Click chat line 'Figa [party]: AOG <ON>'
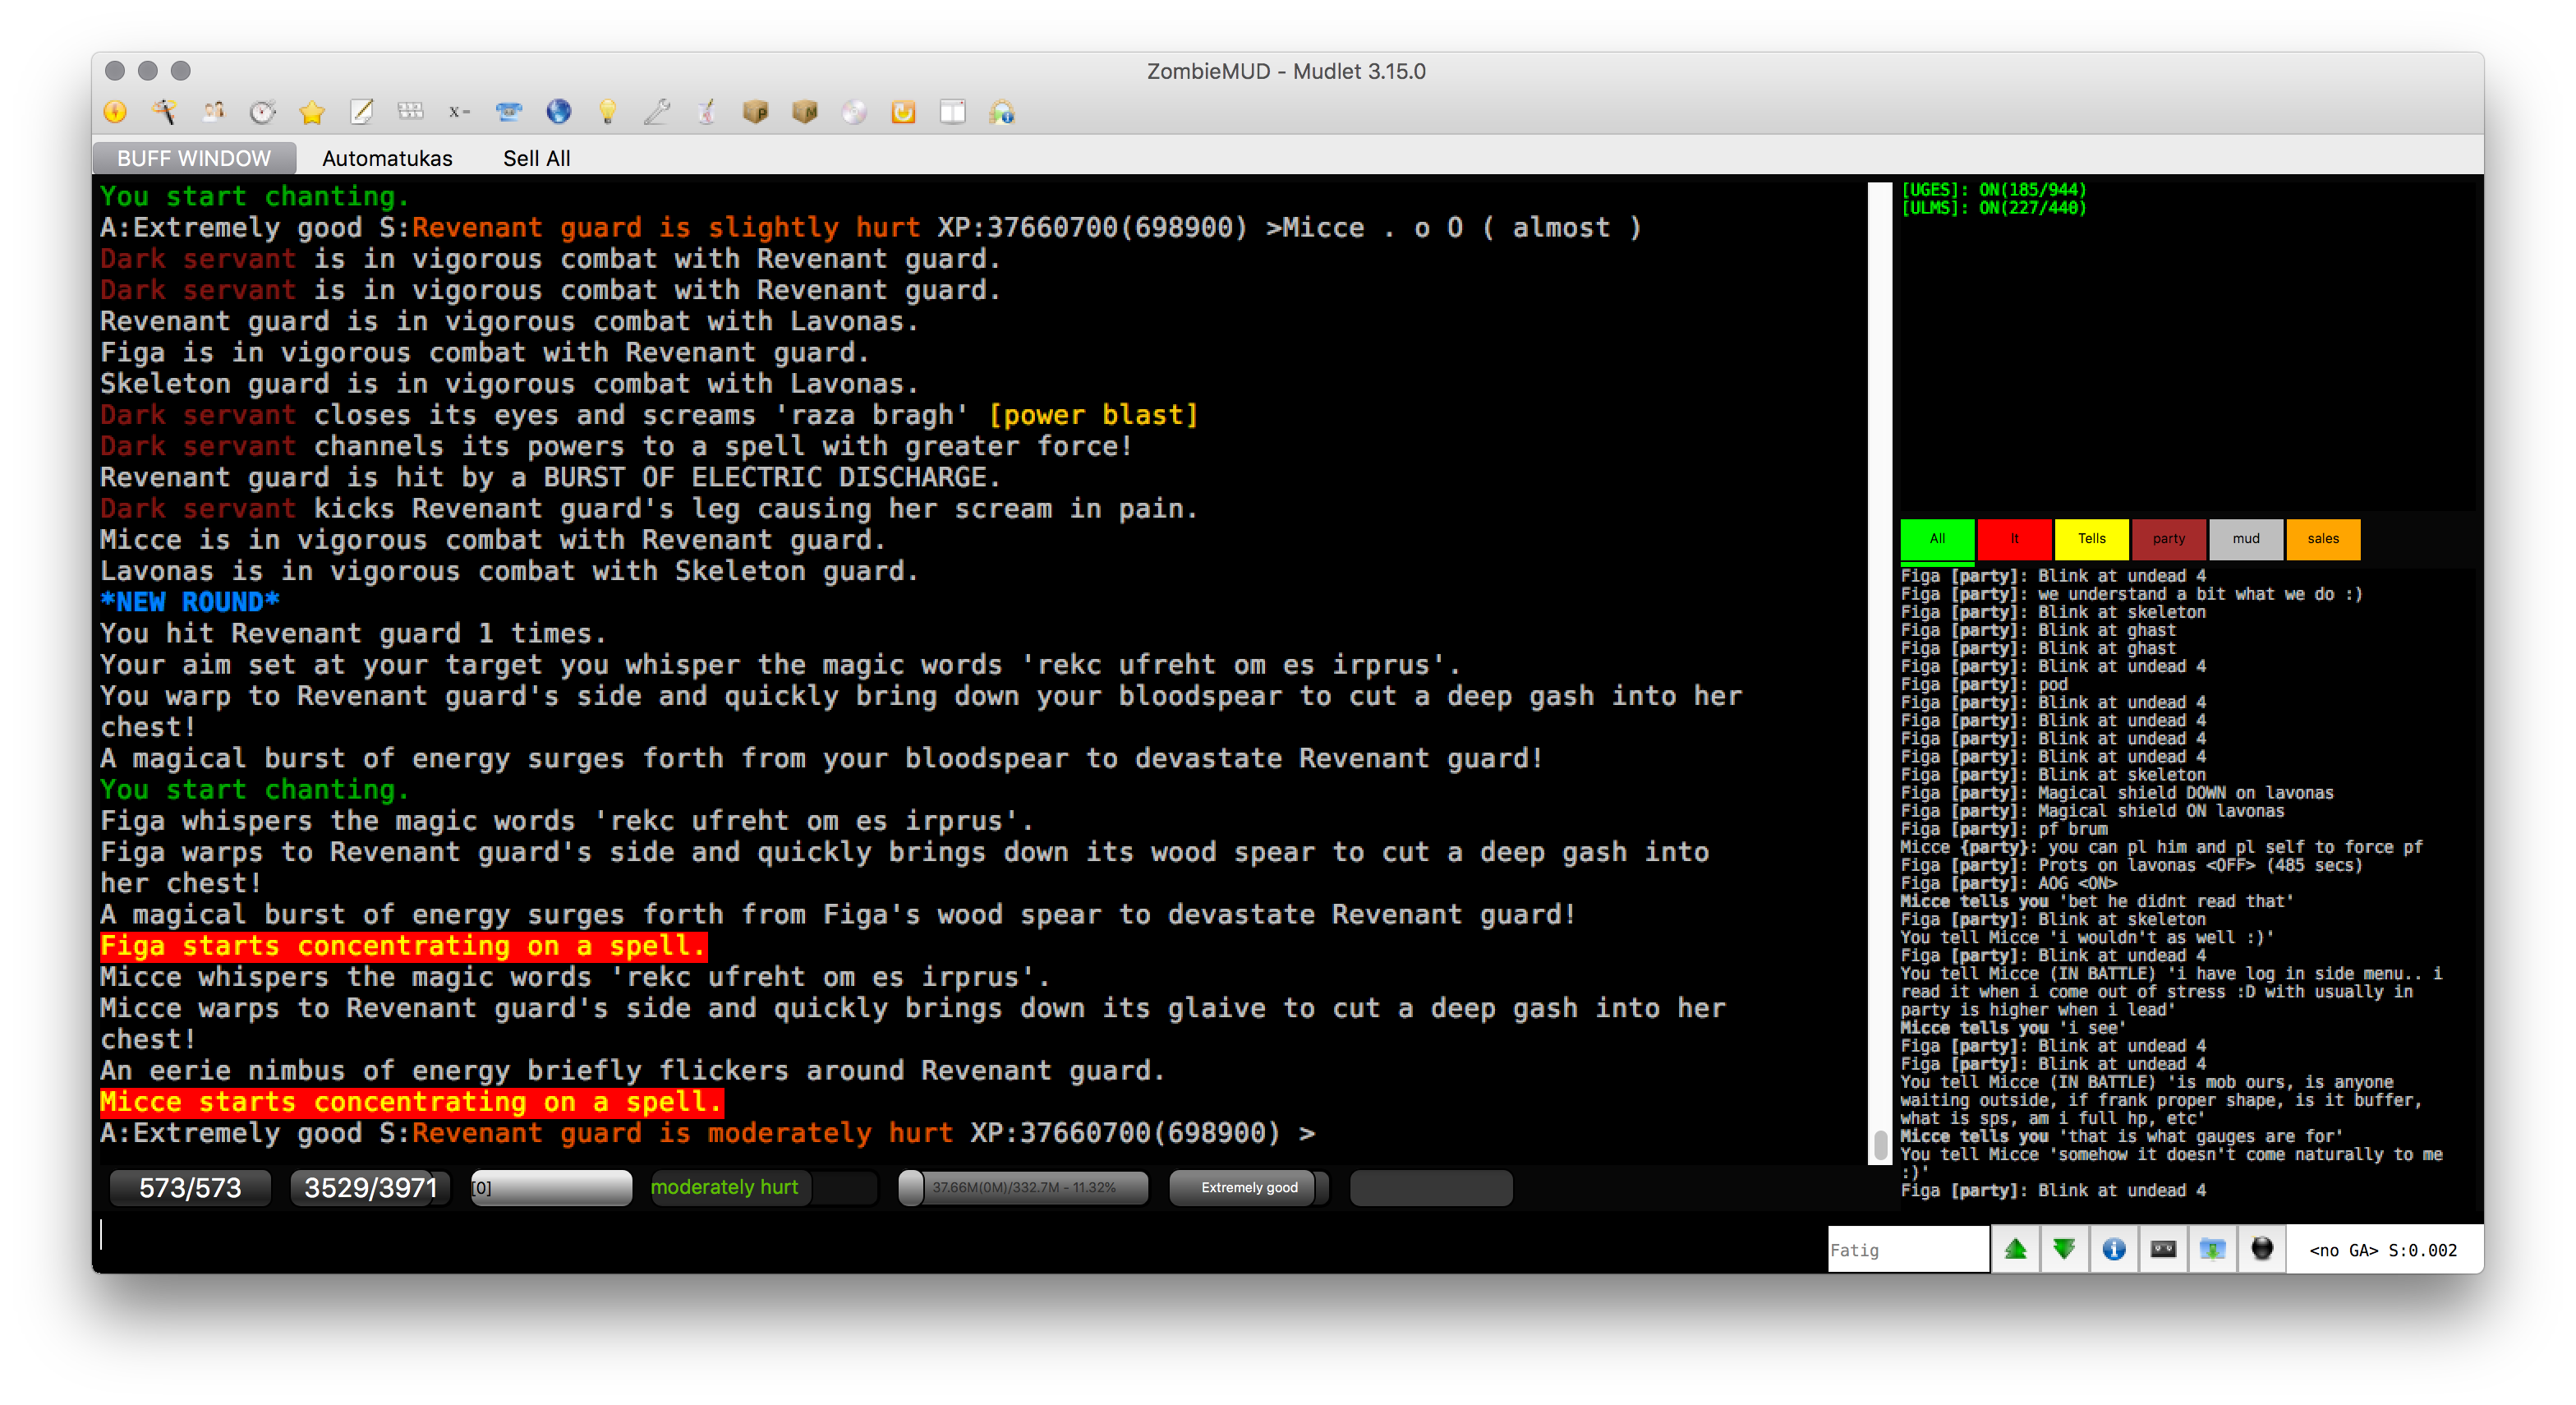The image size is (2576, 1405). pyautogui.click(x=2008, y=884)
